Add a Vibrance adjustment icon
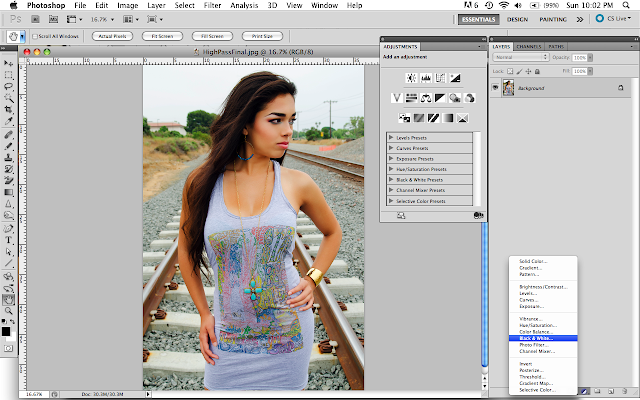This screenshot has width=640, height=400. point(396,98)
